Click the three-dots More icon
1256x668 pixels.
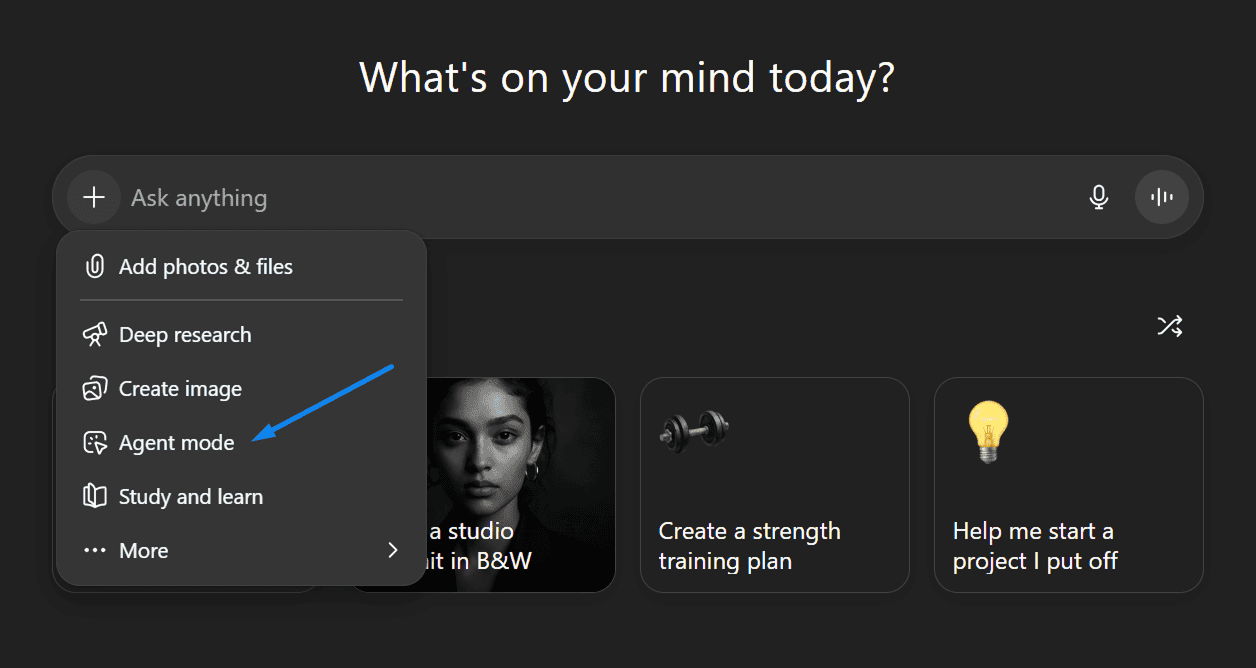(95, 551)
